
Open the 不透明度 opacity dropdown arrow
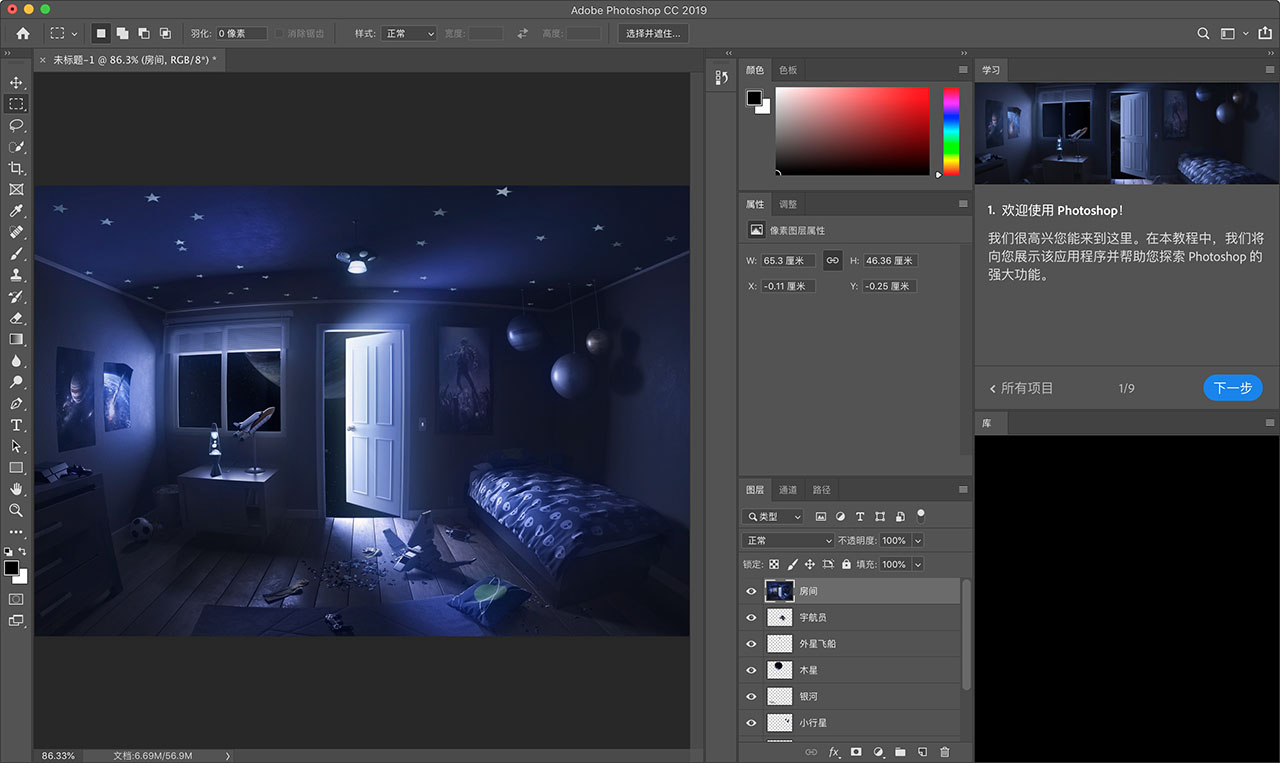[917, 540]
